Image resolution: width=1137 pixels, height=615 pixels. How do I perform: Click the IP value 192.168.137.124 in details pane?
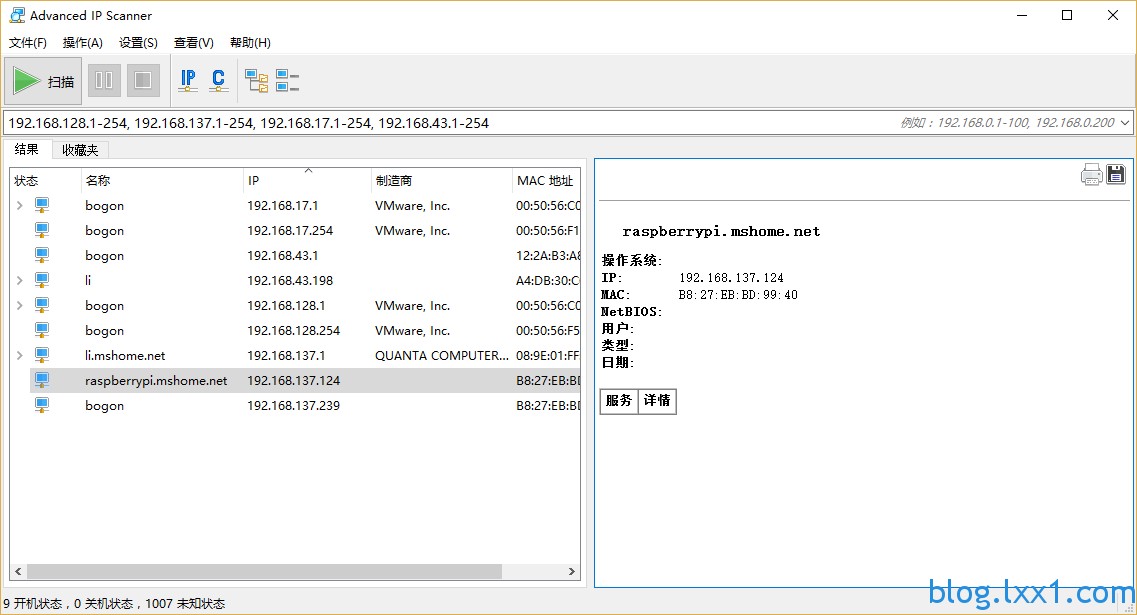tap(731, 278)
